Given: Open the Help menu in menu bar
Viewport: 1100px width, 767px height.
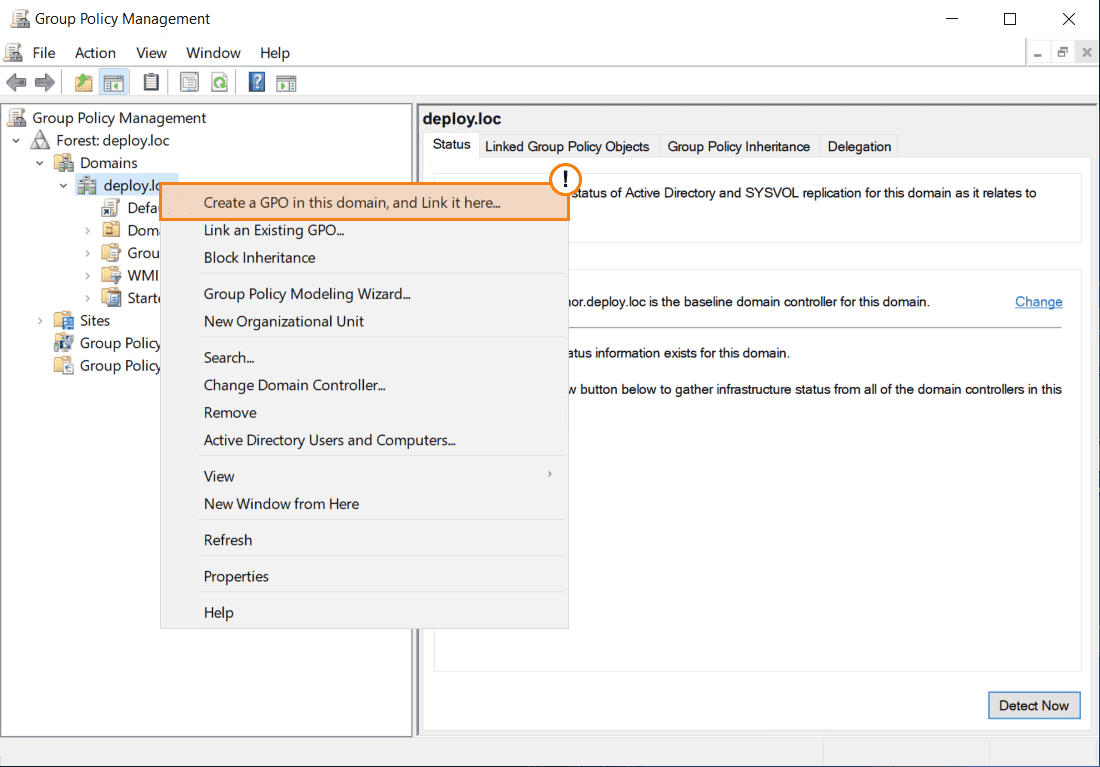Looking at the screenshot, I should tap(275, 53).
